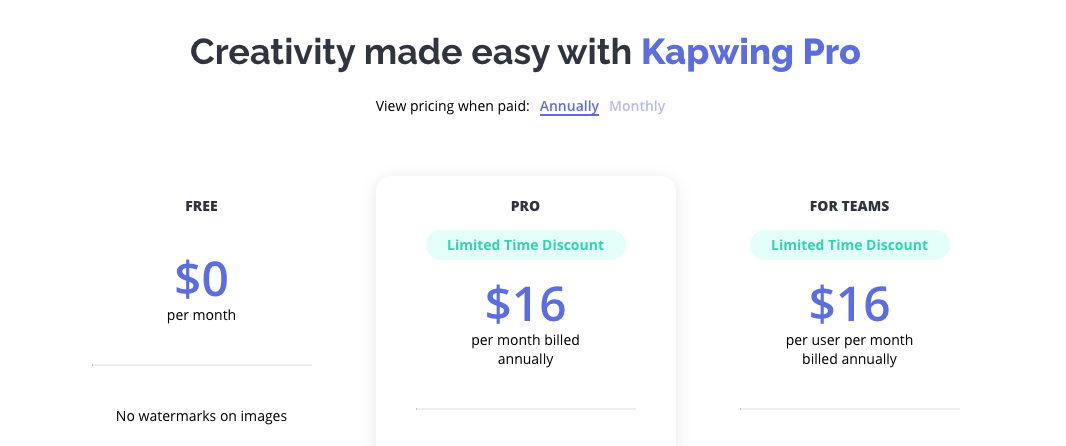The height and width of the screenshot is (446, 1066).
Task: Select the FOR TEAMS plan title
Action: coord(849,207)
